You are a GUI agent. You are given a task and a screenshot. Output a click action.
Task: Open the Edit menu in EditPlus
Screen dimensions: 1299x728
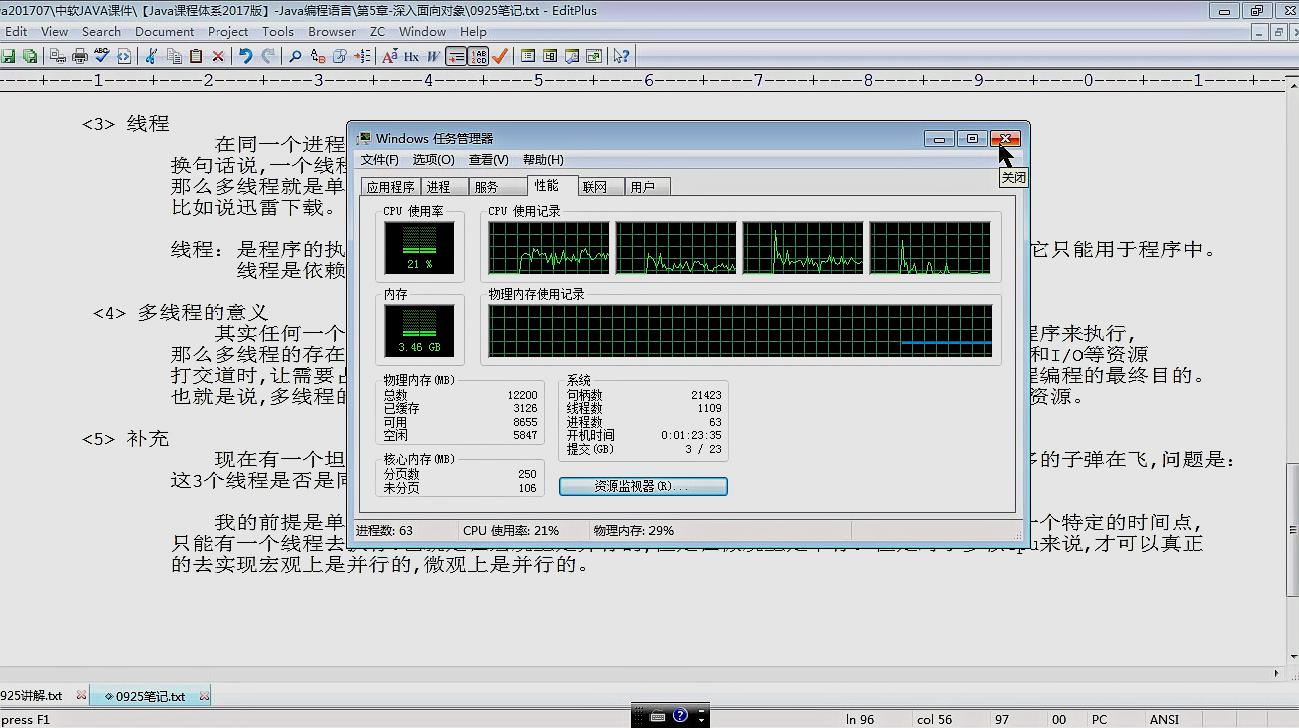pyautogui.click(x=16, y=32)
